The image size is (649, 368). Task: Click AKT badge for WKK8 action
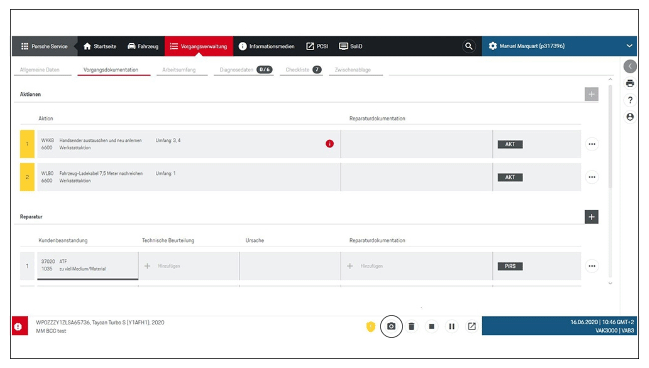(510, 144)
